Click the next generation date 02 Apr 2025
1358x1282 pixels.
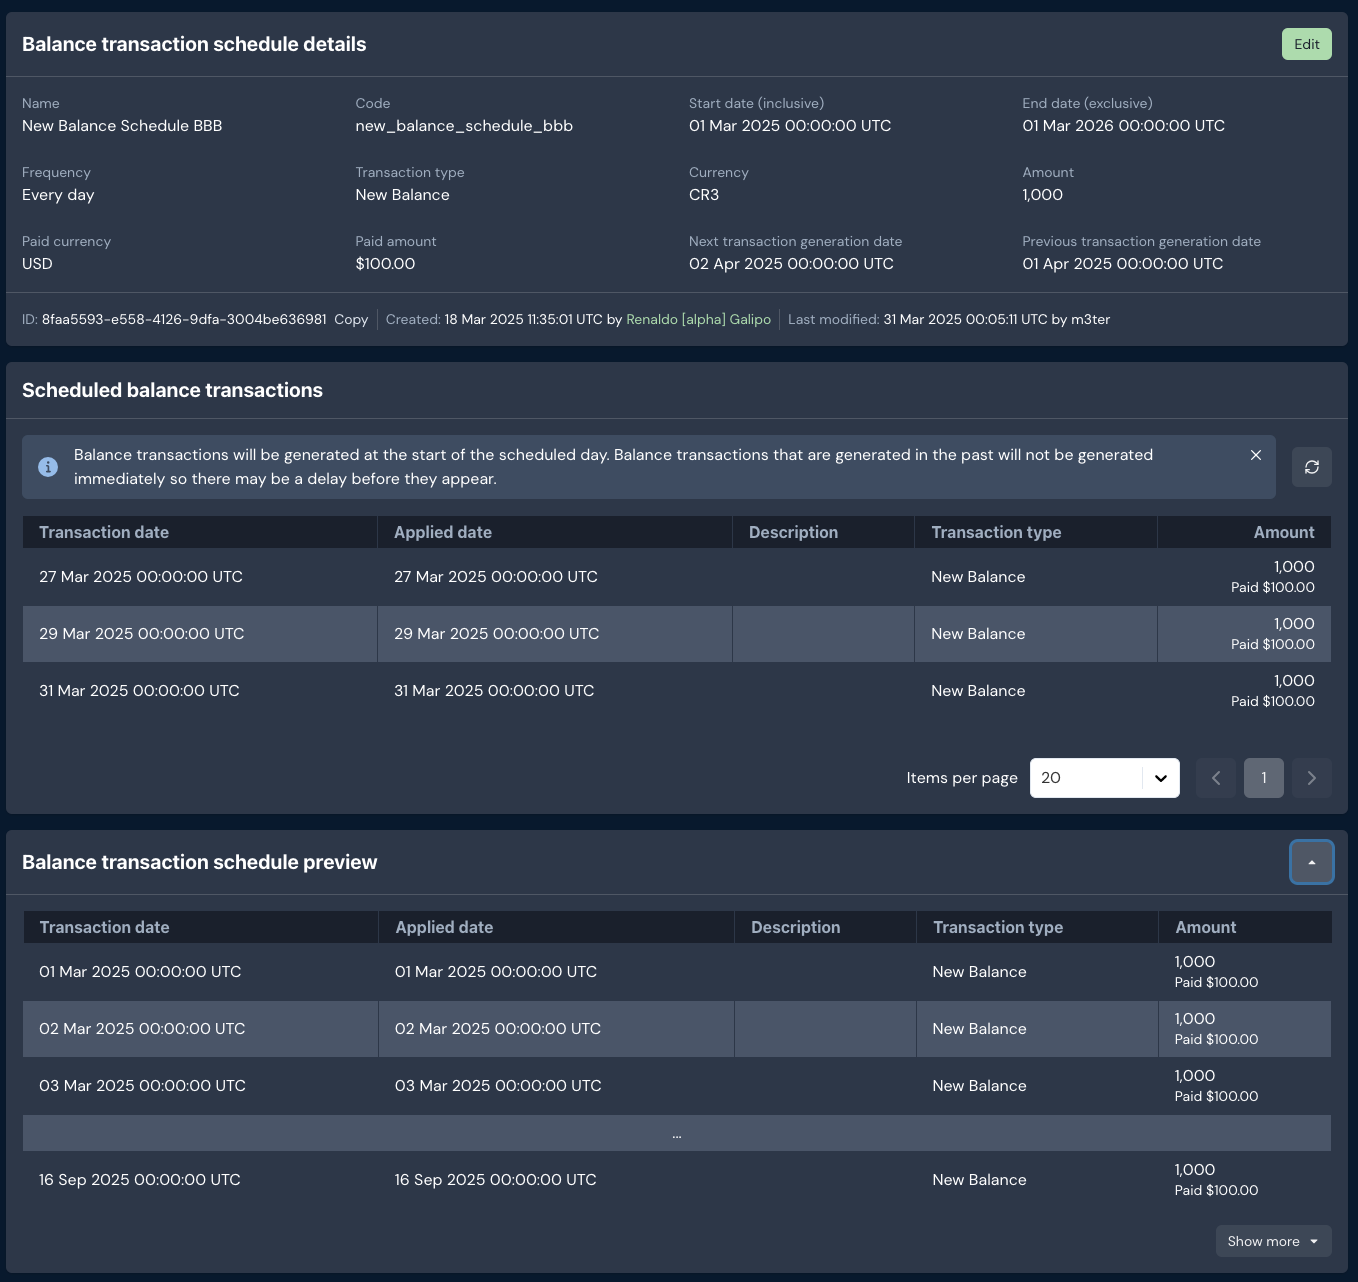coord(791,264)
